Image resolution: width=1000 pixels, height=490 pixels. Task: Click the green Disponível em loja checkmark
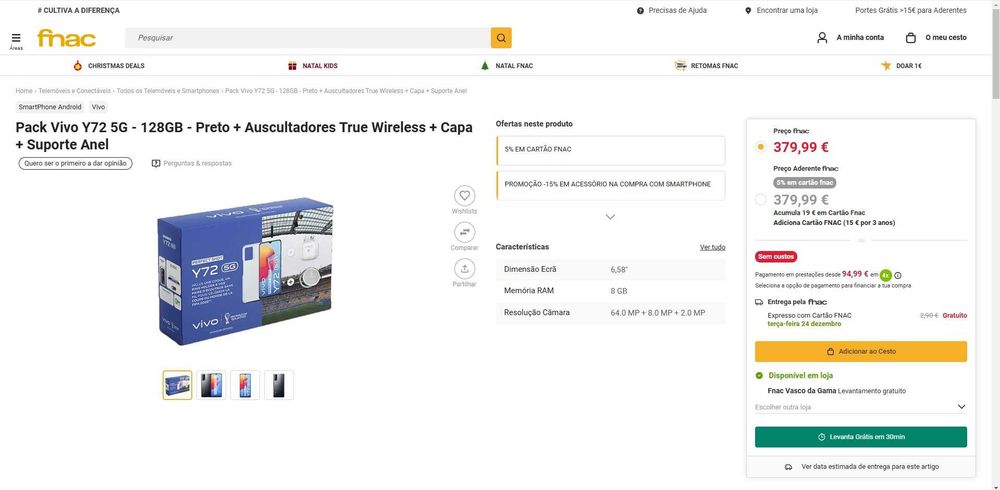tap(759, 376)
